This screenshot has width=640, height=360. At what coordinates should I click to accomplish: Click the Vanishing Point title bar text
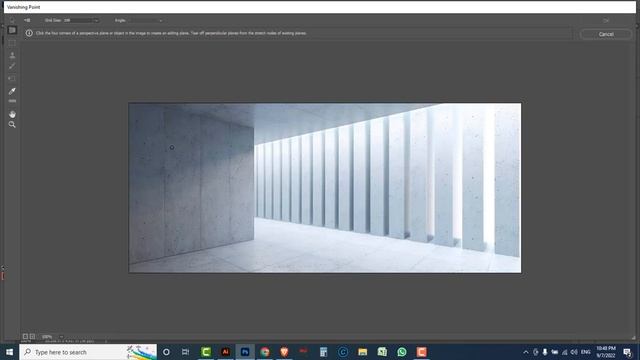23,7
